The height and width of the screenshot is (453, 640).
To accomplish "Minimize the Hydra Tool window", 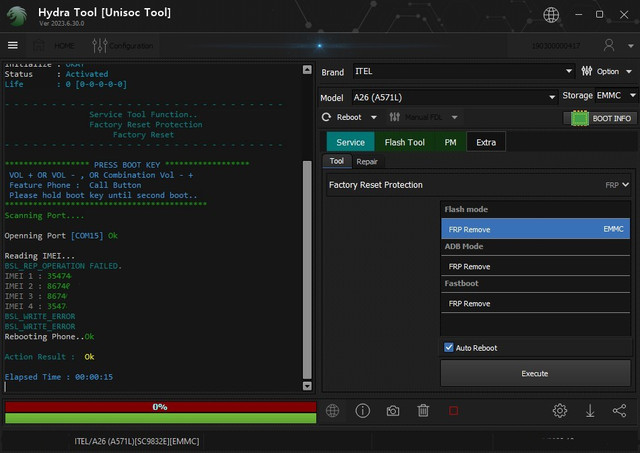I will 578,14.
